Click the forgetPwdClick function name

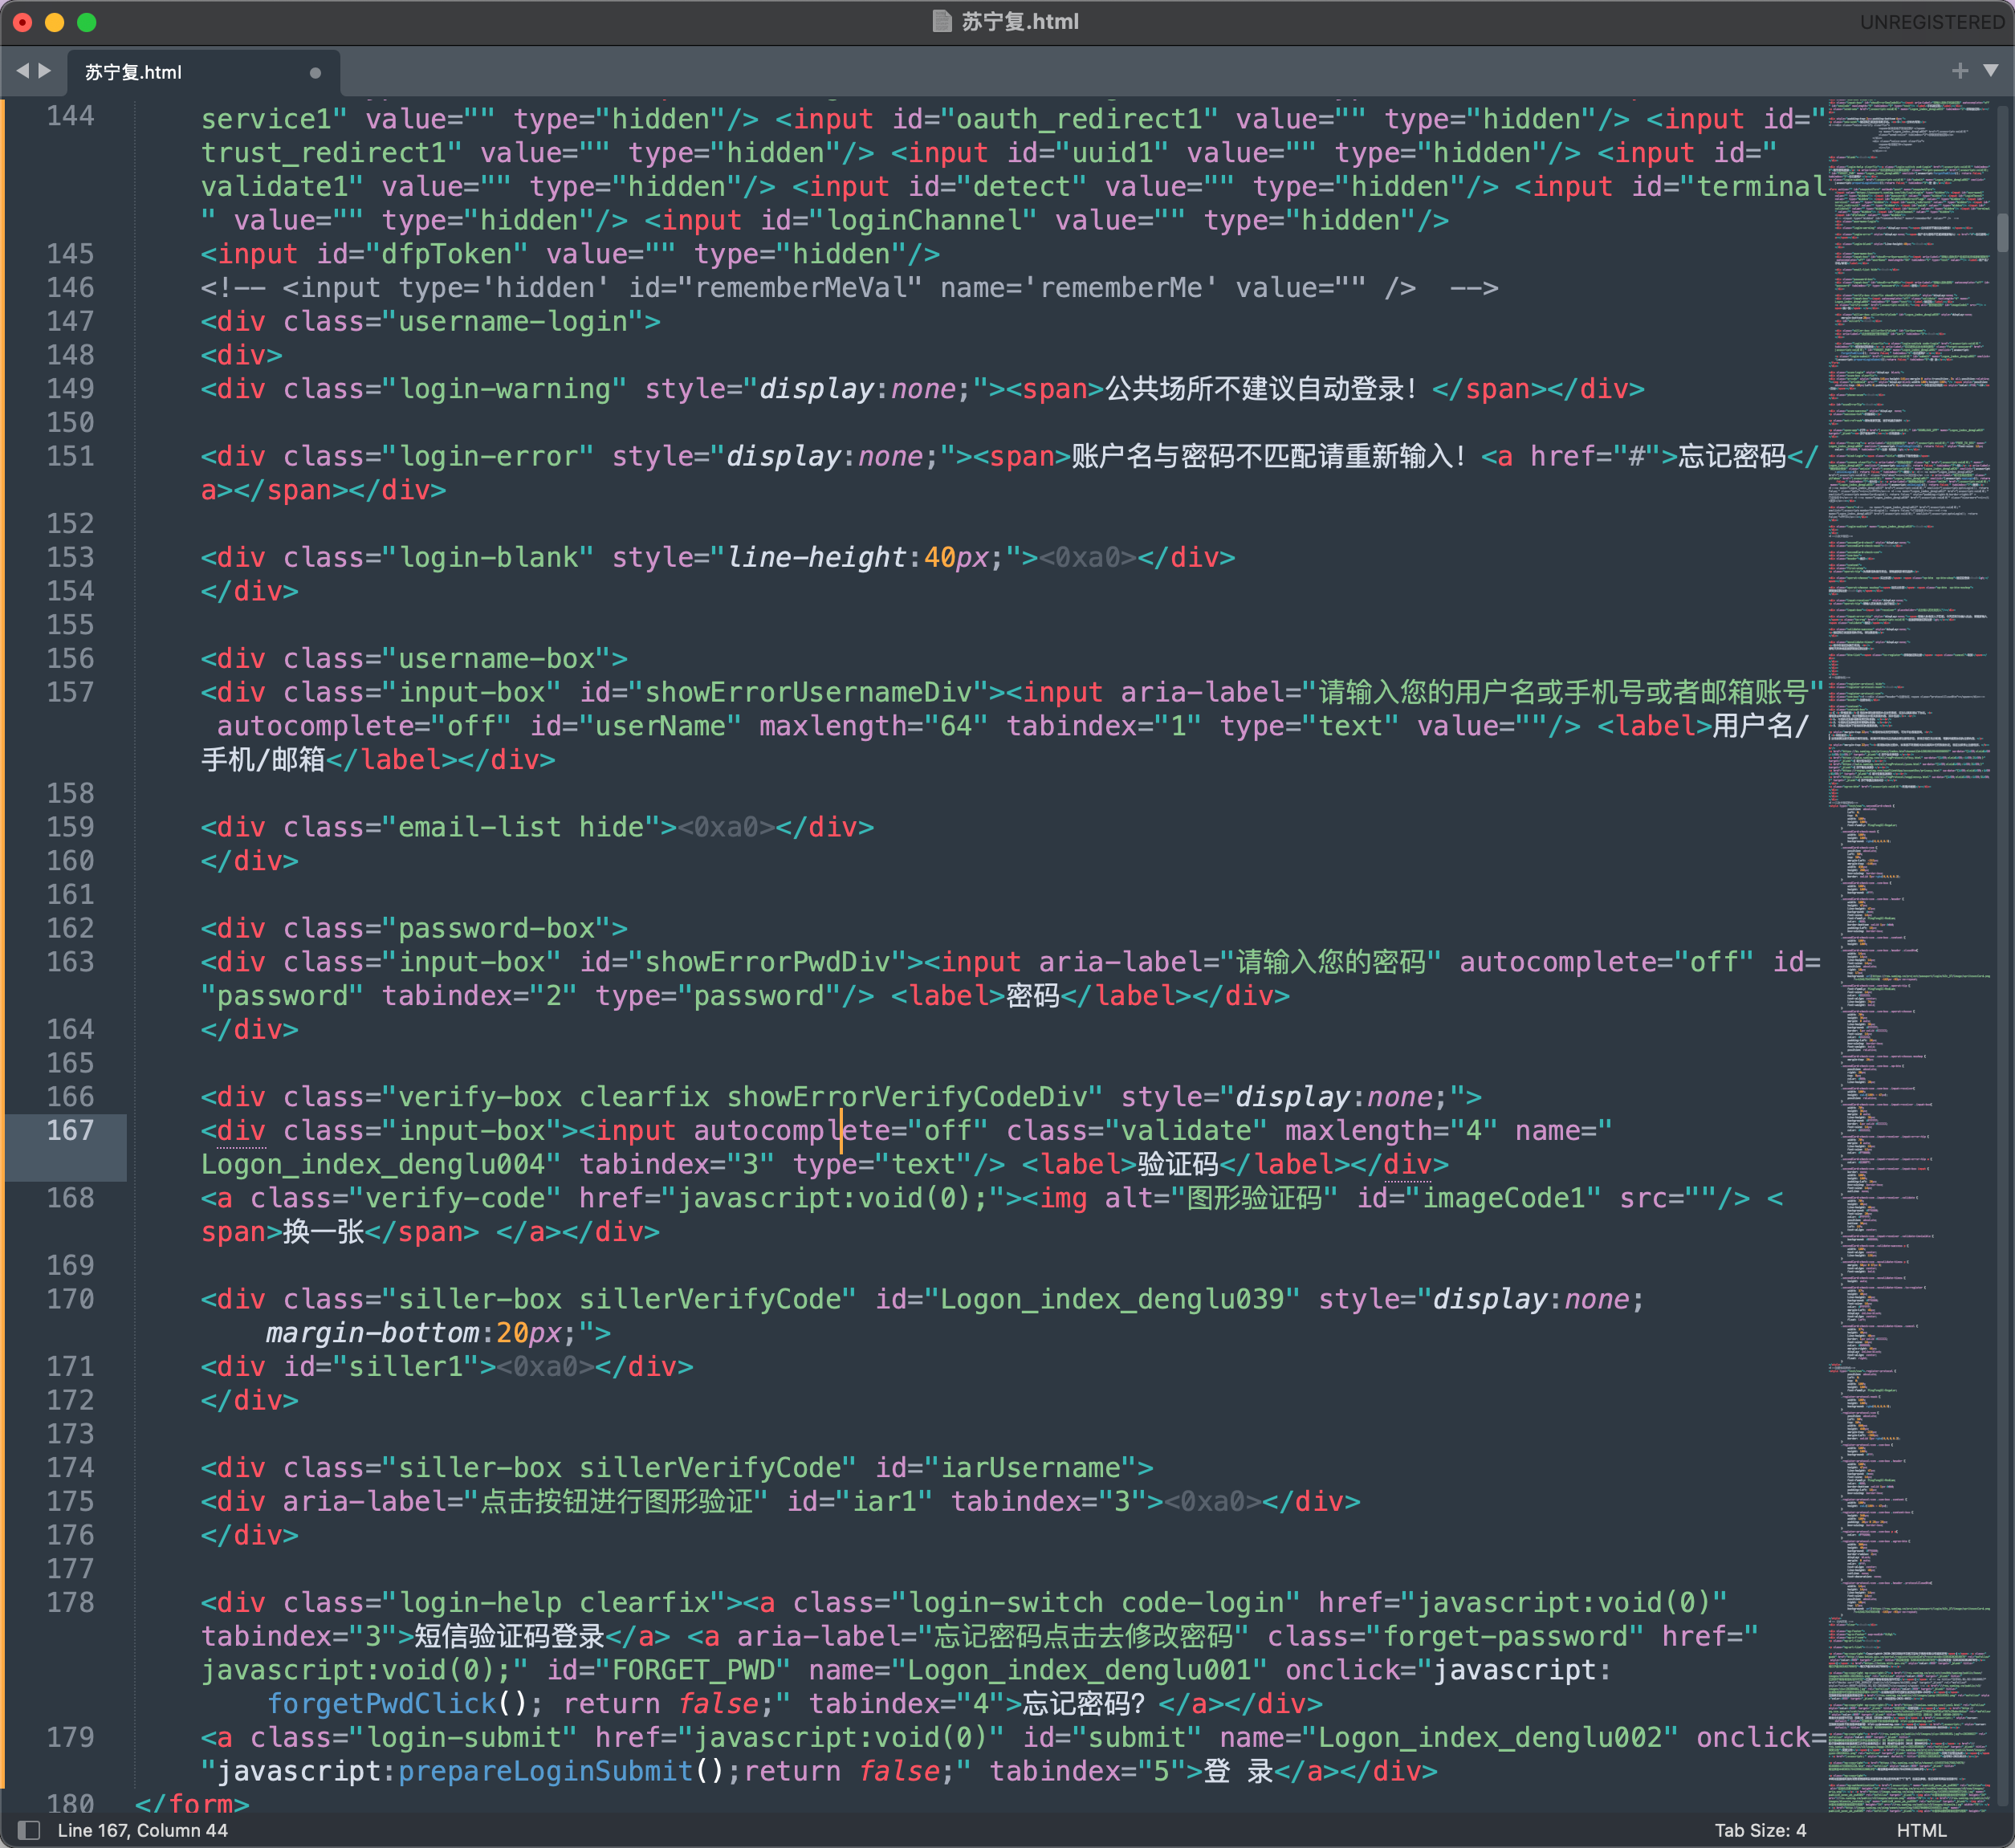(x=381, y=1703)
